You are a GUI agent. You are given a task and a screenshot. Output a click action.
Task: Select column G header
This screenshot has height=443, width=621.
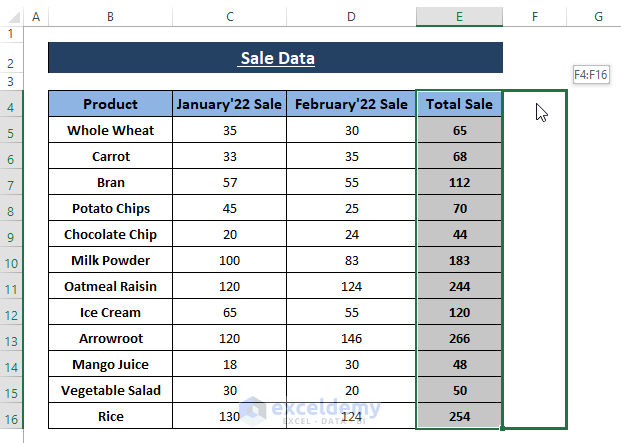pyautogui.click(x=596, y=17)
